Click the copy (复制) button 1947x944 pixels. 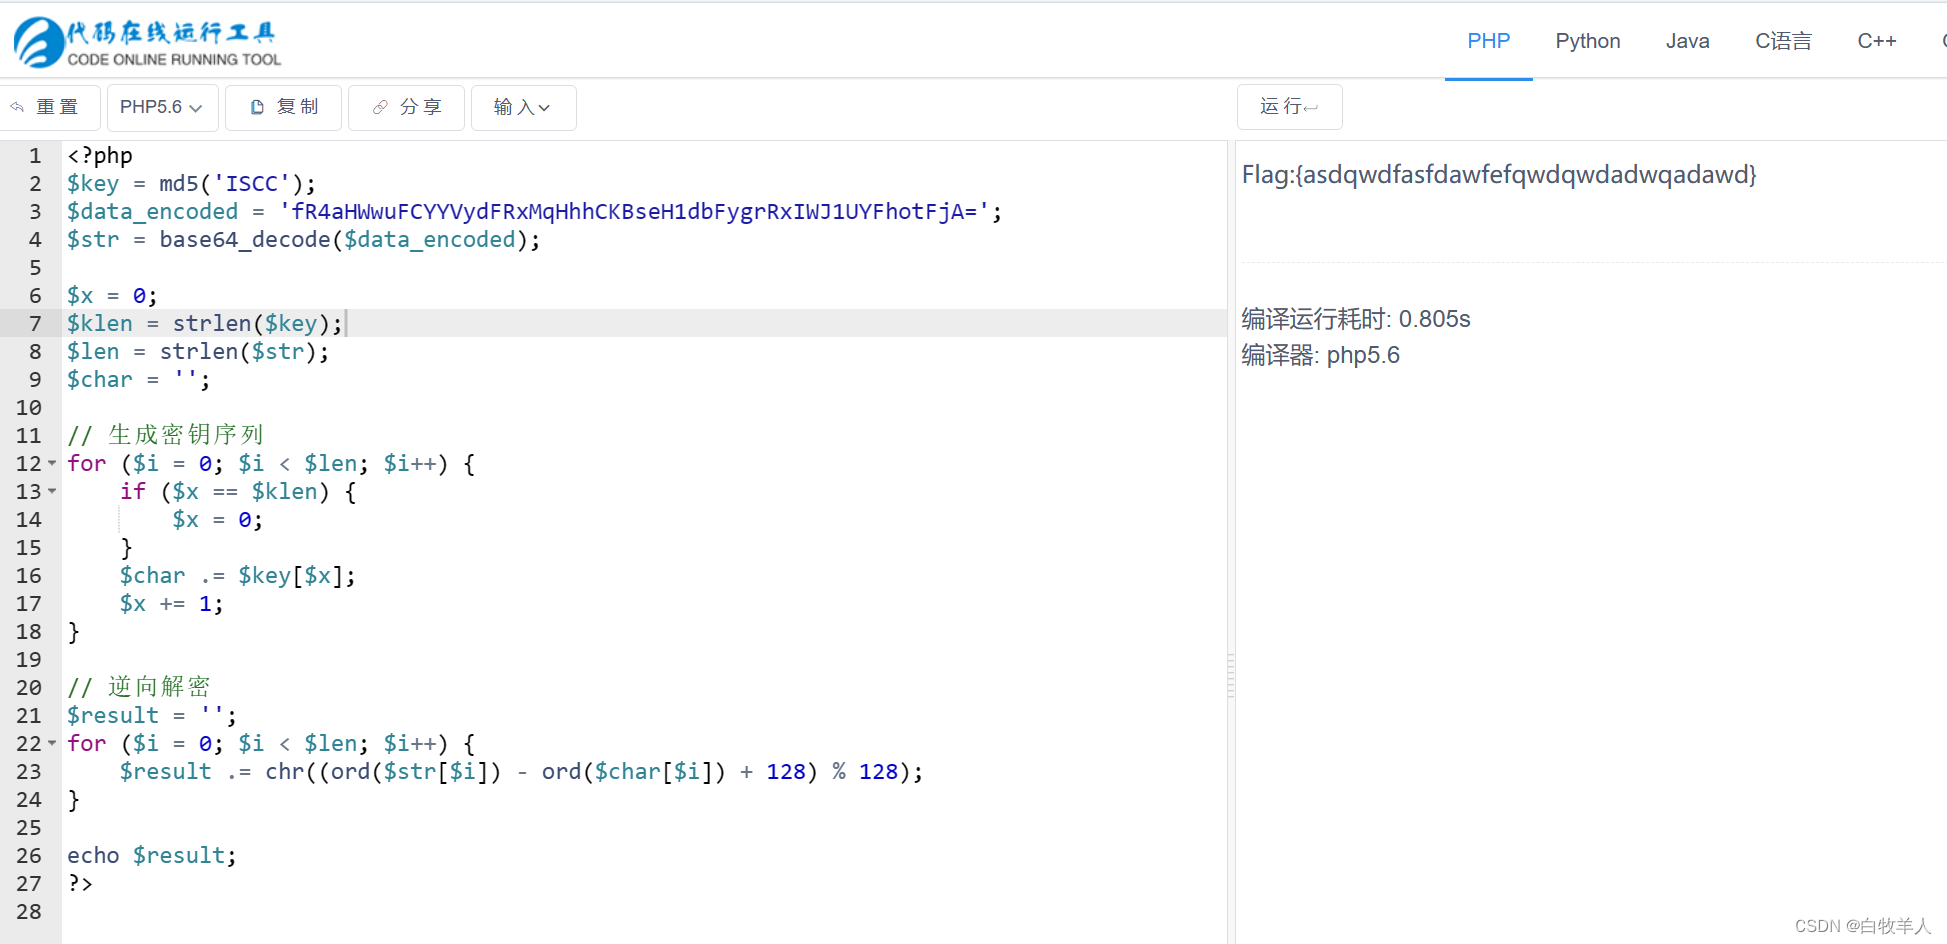284,107
